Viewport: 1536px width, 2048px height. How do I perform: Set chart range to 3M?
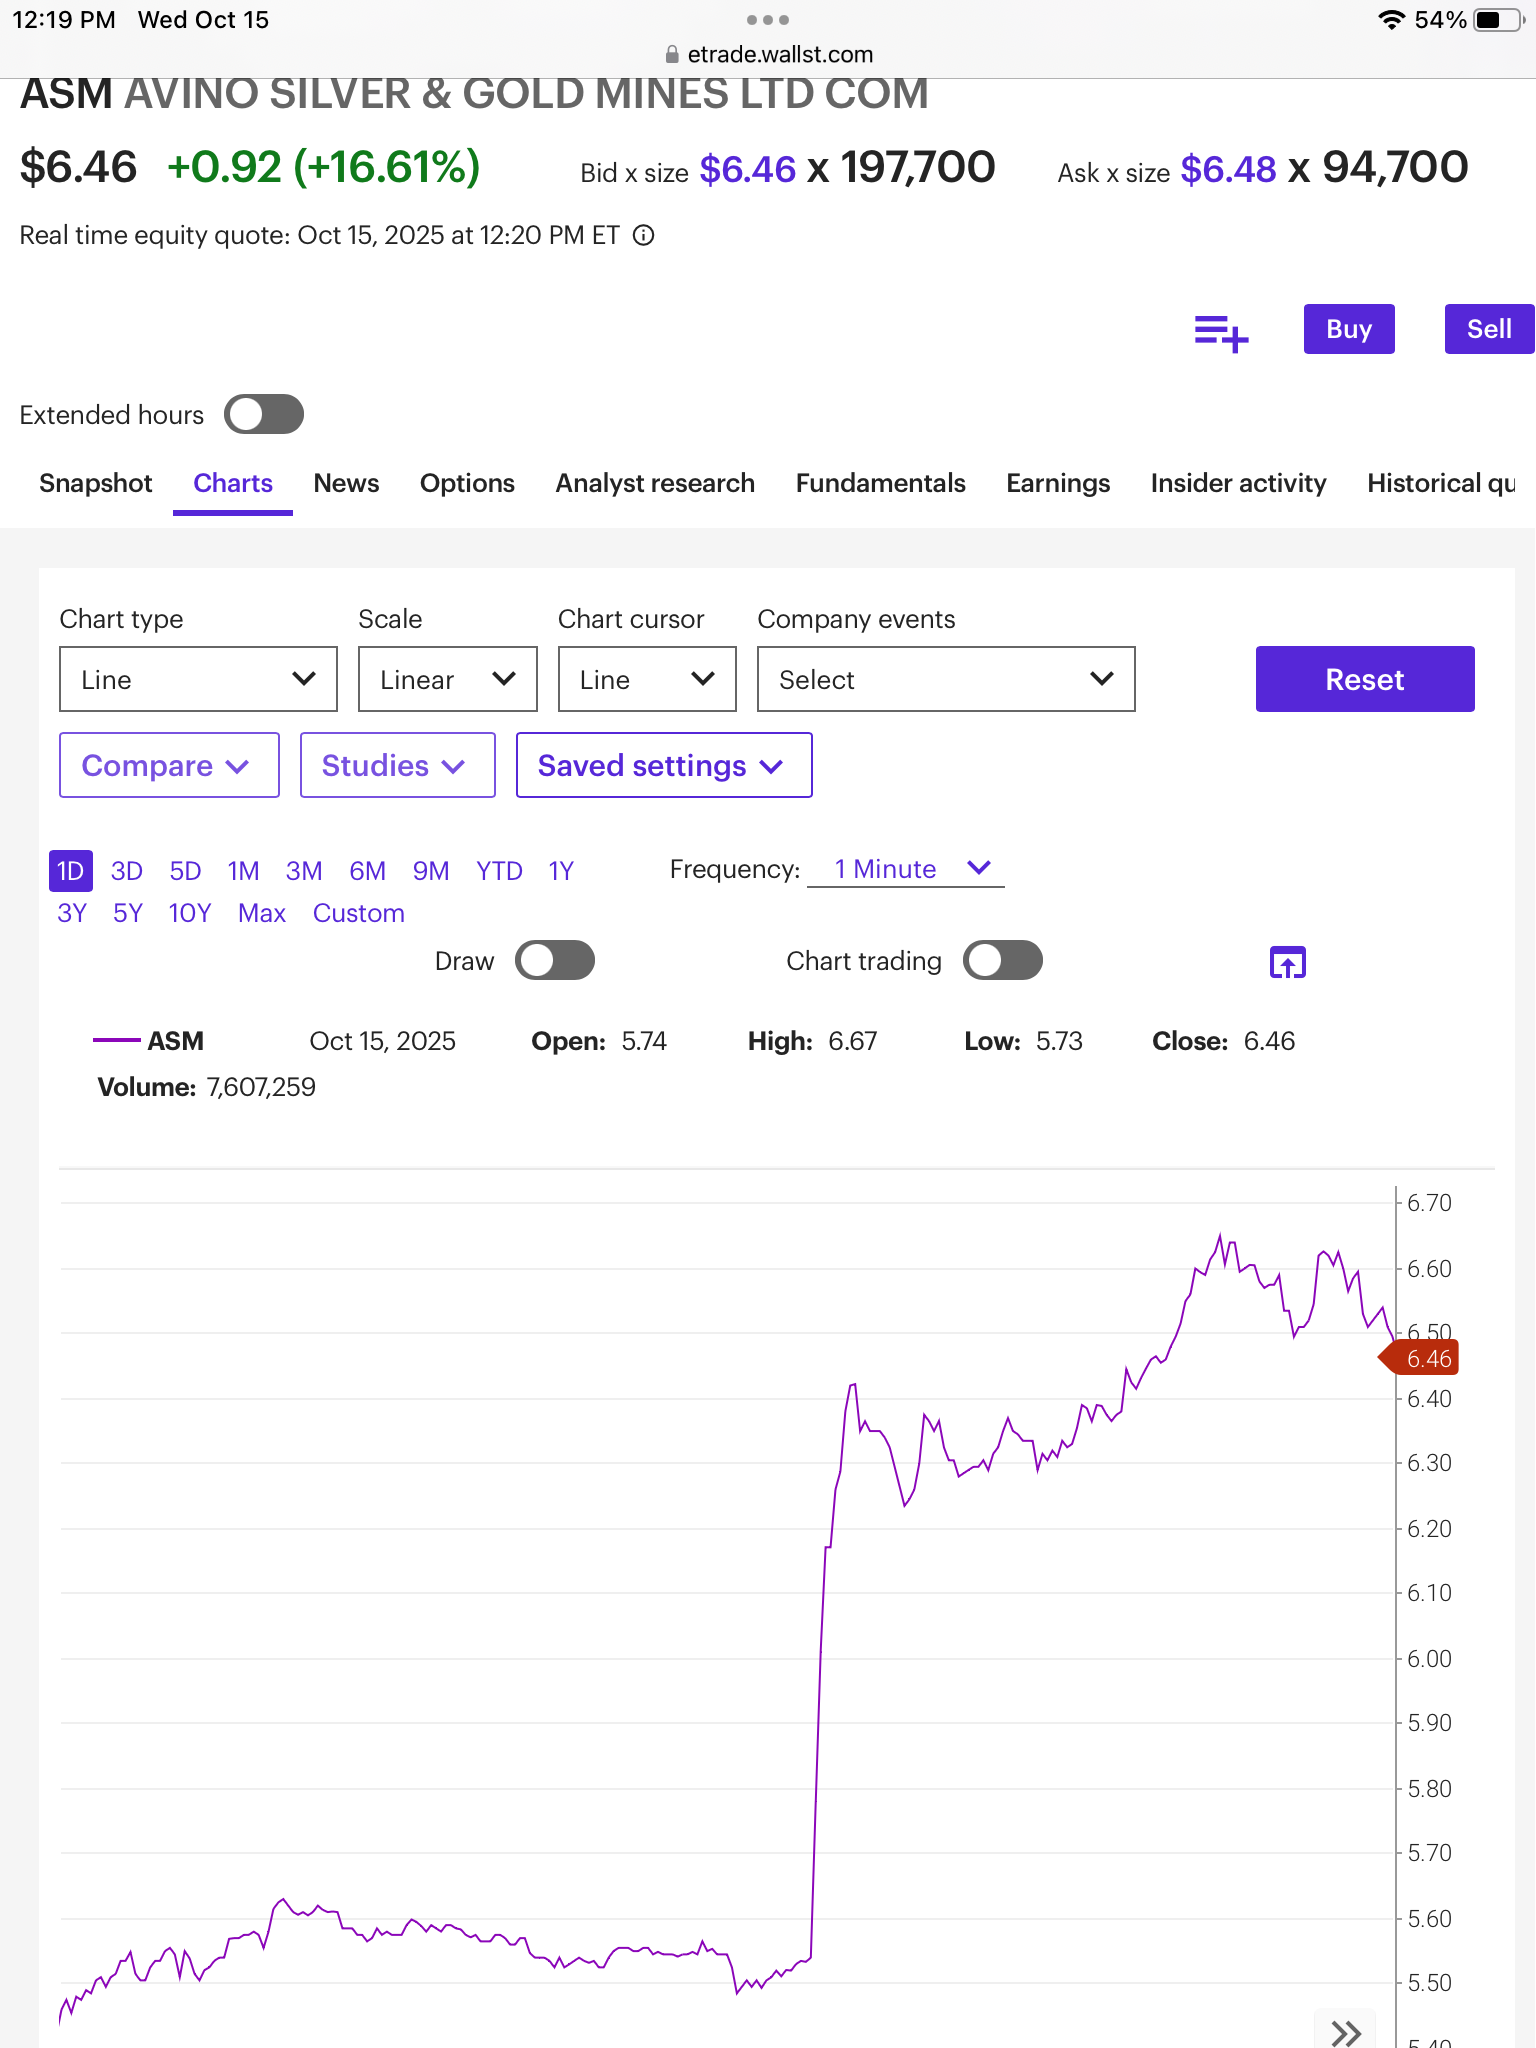click(304, 871)
